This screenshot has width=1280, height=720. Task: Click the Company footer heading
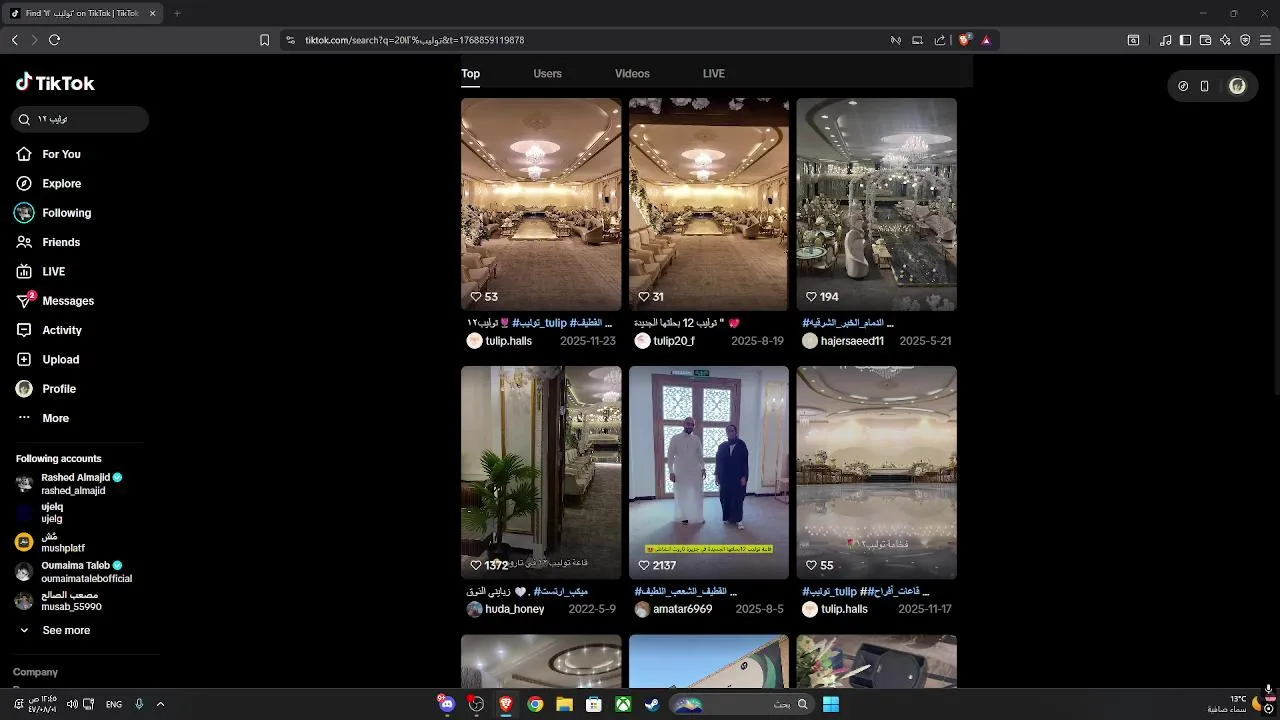[35, 672]
